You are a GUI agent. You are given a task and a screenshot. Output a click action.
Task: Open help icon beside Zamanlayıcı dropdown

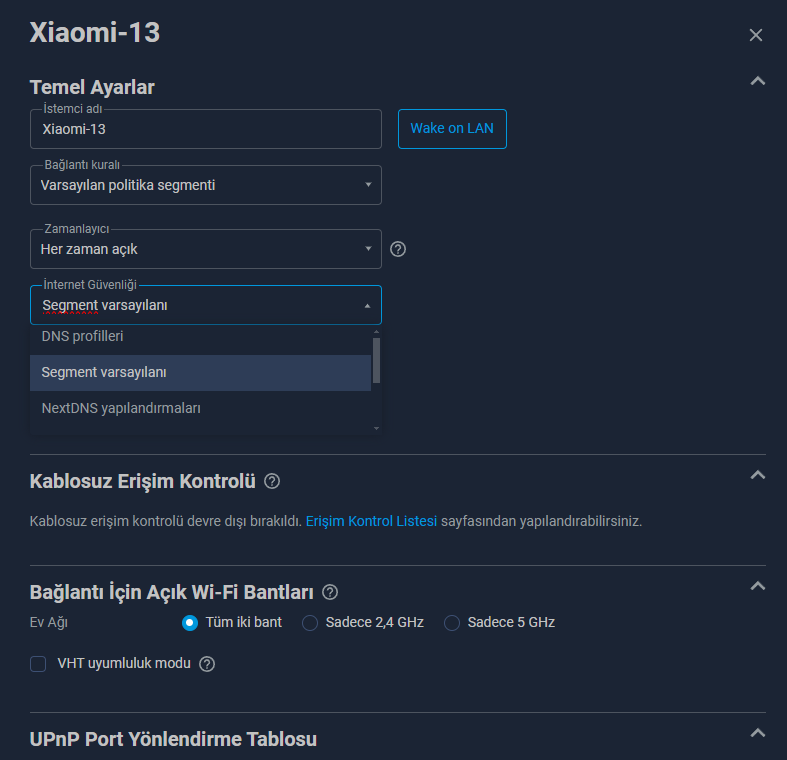398,249
